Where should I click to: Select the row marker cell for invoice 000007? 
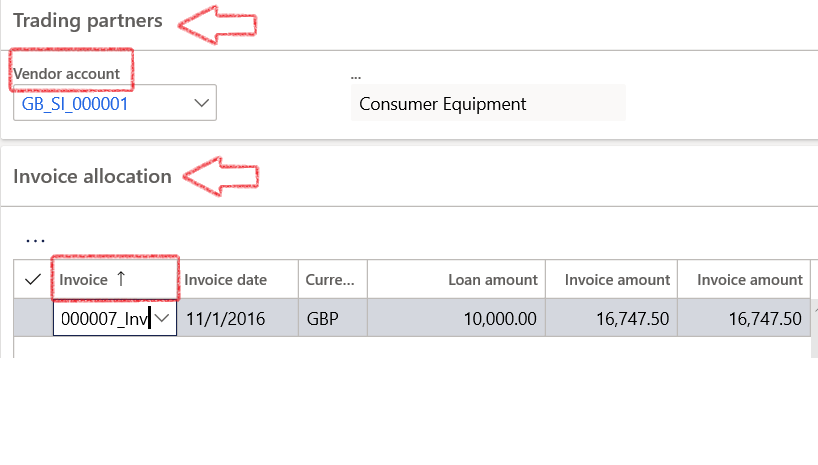(33, 318)
